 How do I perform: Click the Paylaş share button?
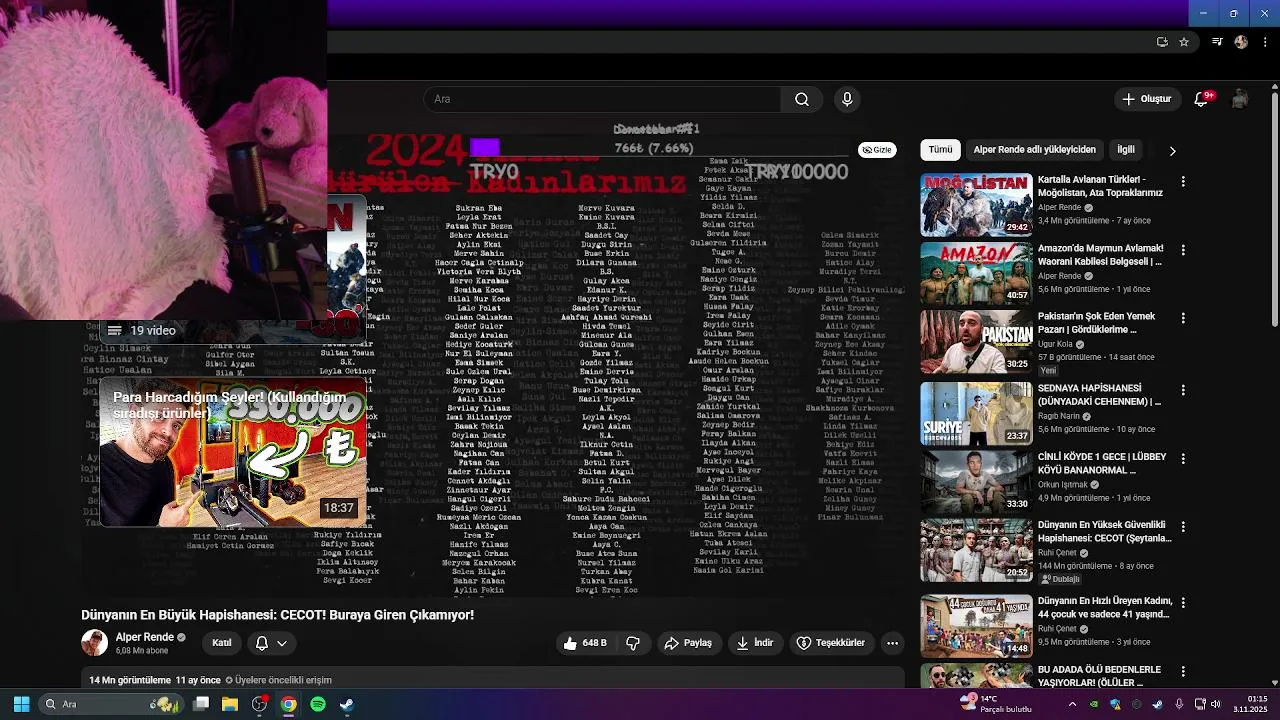688,643
